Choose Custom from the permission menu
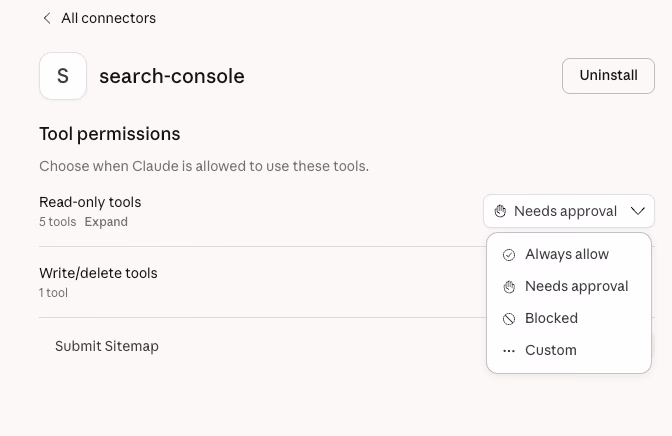672x436 pixels. (x=569, y=350)
